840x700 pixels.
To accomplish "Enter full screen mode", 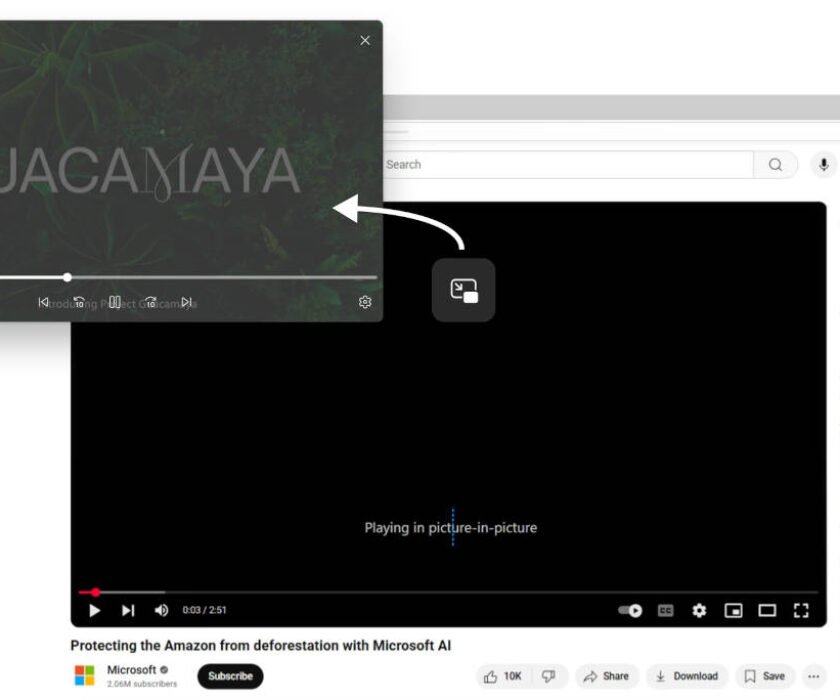I will click(x=801, y=611).
